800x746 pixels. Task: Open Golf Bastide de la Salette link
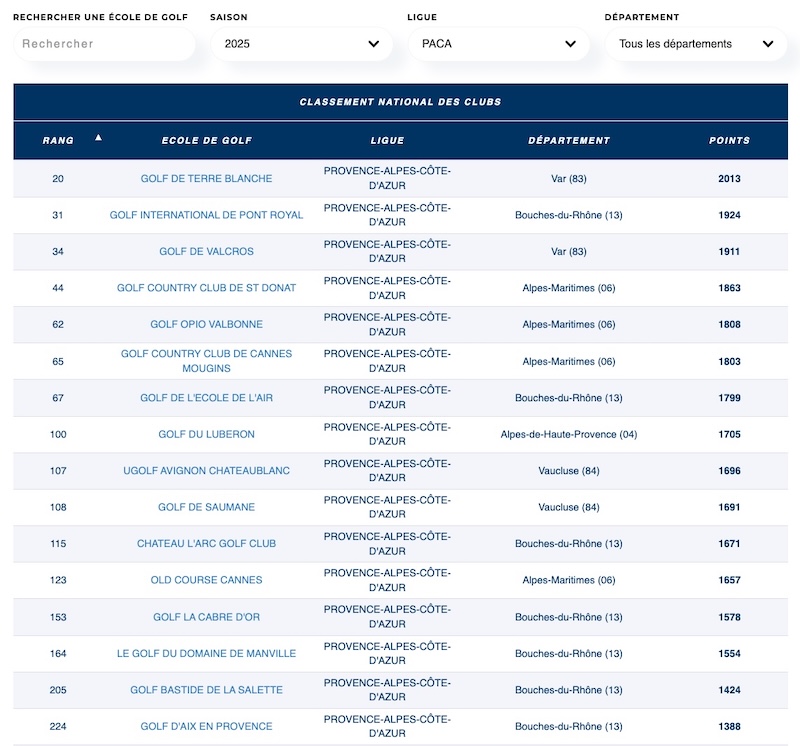(207, 690)
